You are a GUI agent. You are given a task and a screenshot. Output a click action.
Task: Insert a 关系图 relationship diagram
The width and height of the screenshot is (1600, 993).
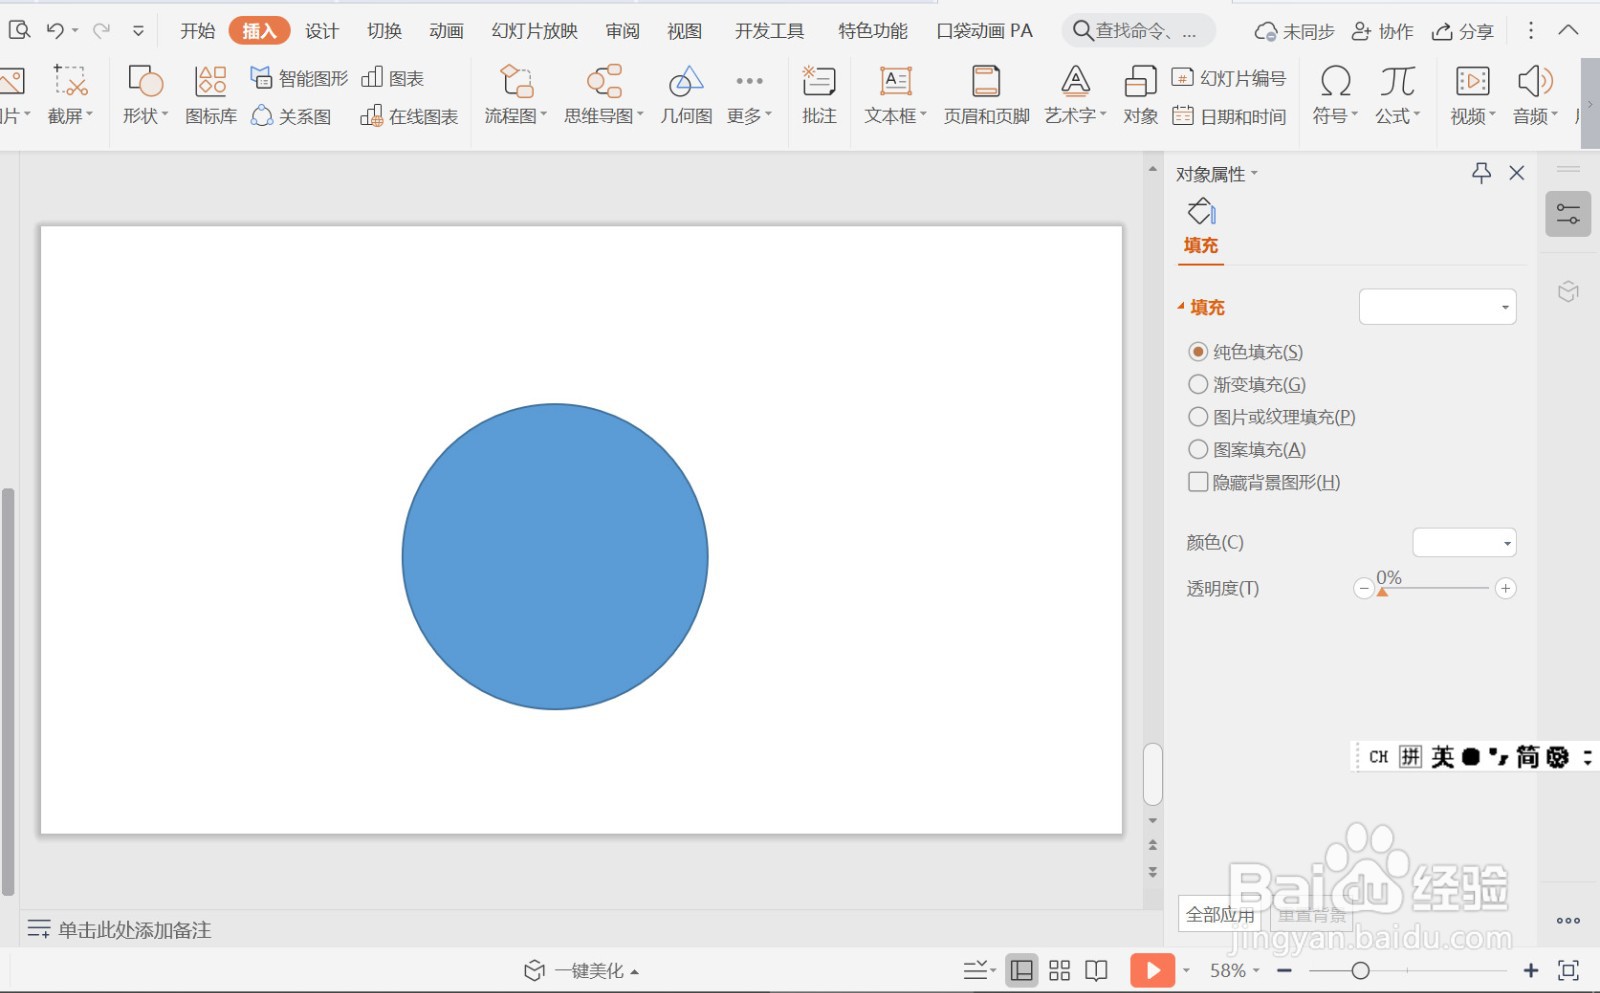[290, 116]
